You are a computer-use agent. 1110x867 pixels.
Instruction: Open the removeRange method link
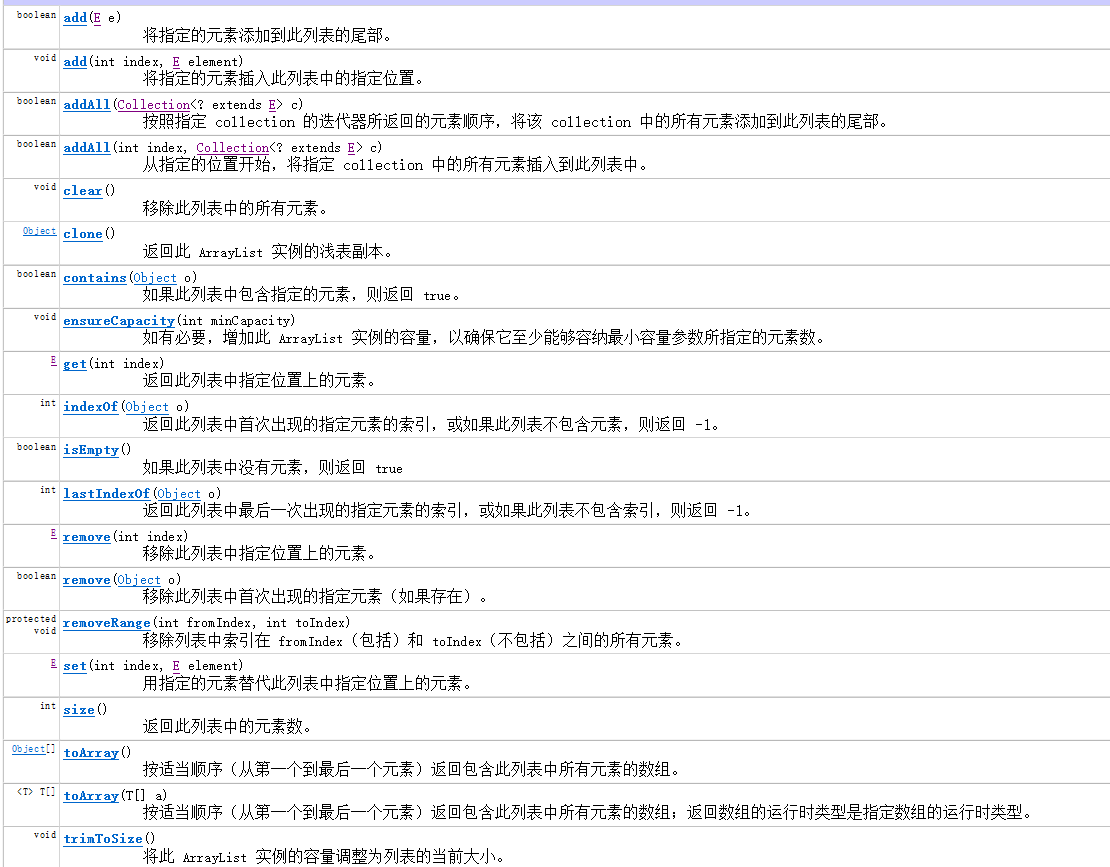click(x=106, y=624)
